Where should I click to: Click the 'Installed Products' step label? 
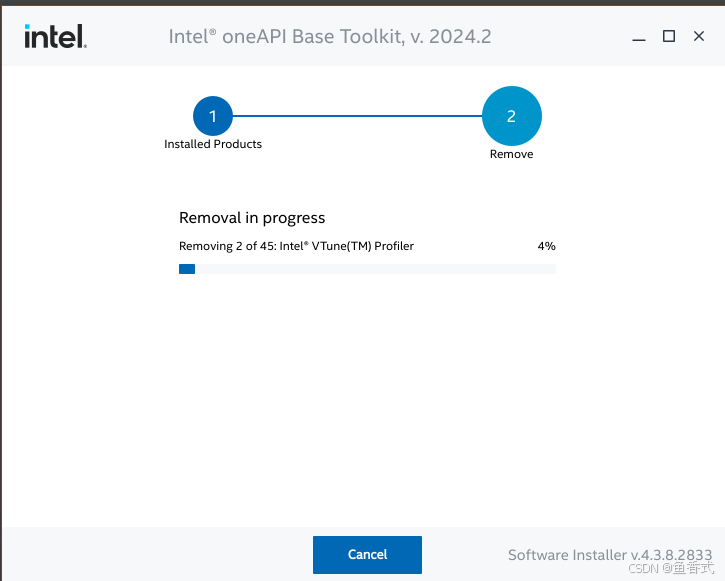(x=213, y=144)
